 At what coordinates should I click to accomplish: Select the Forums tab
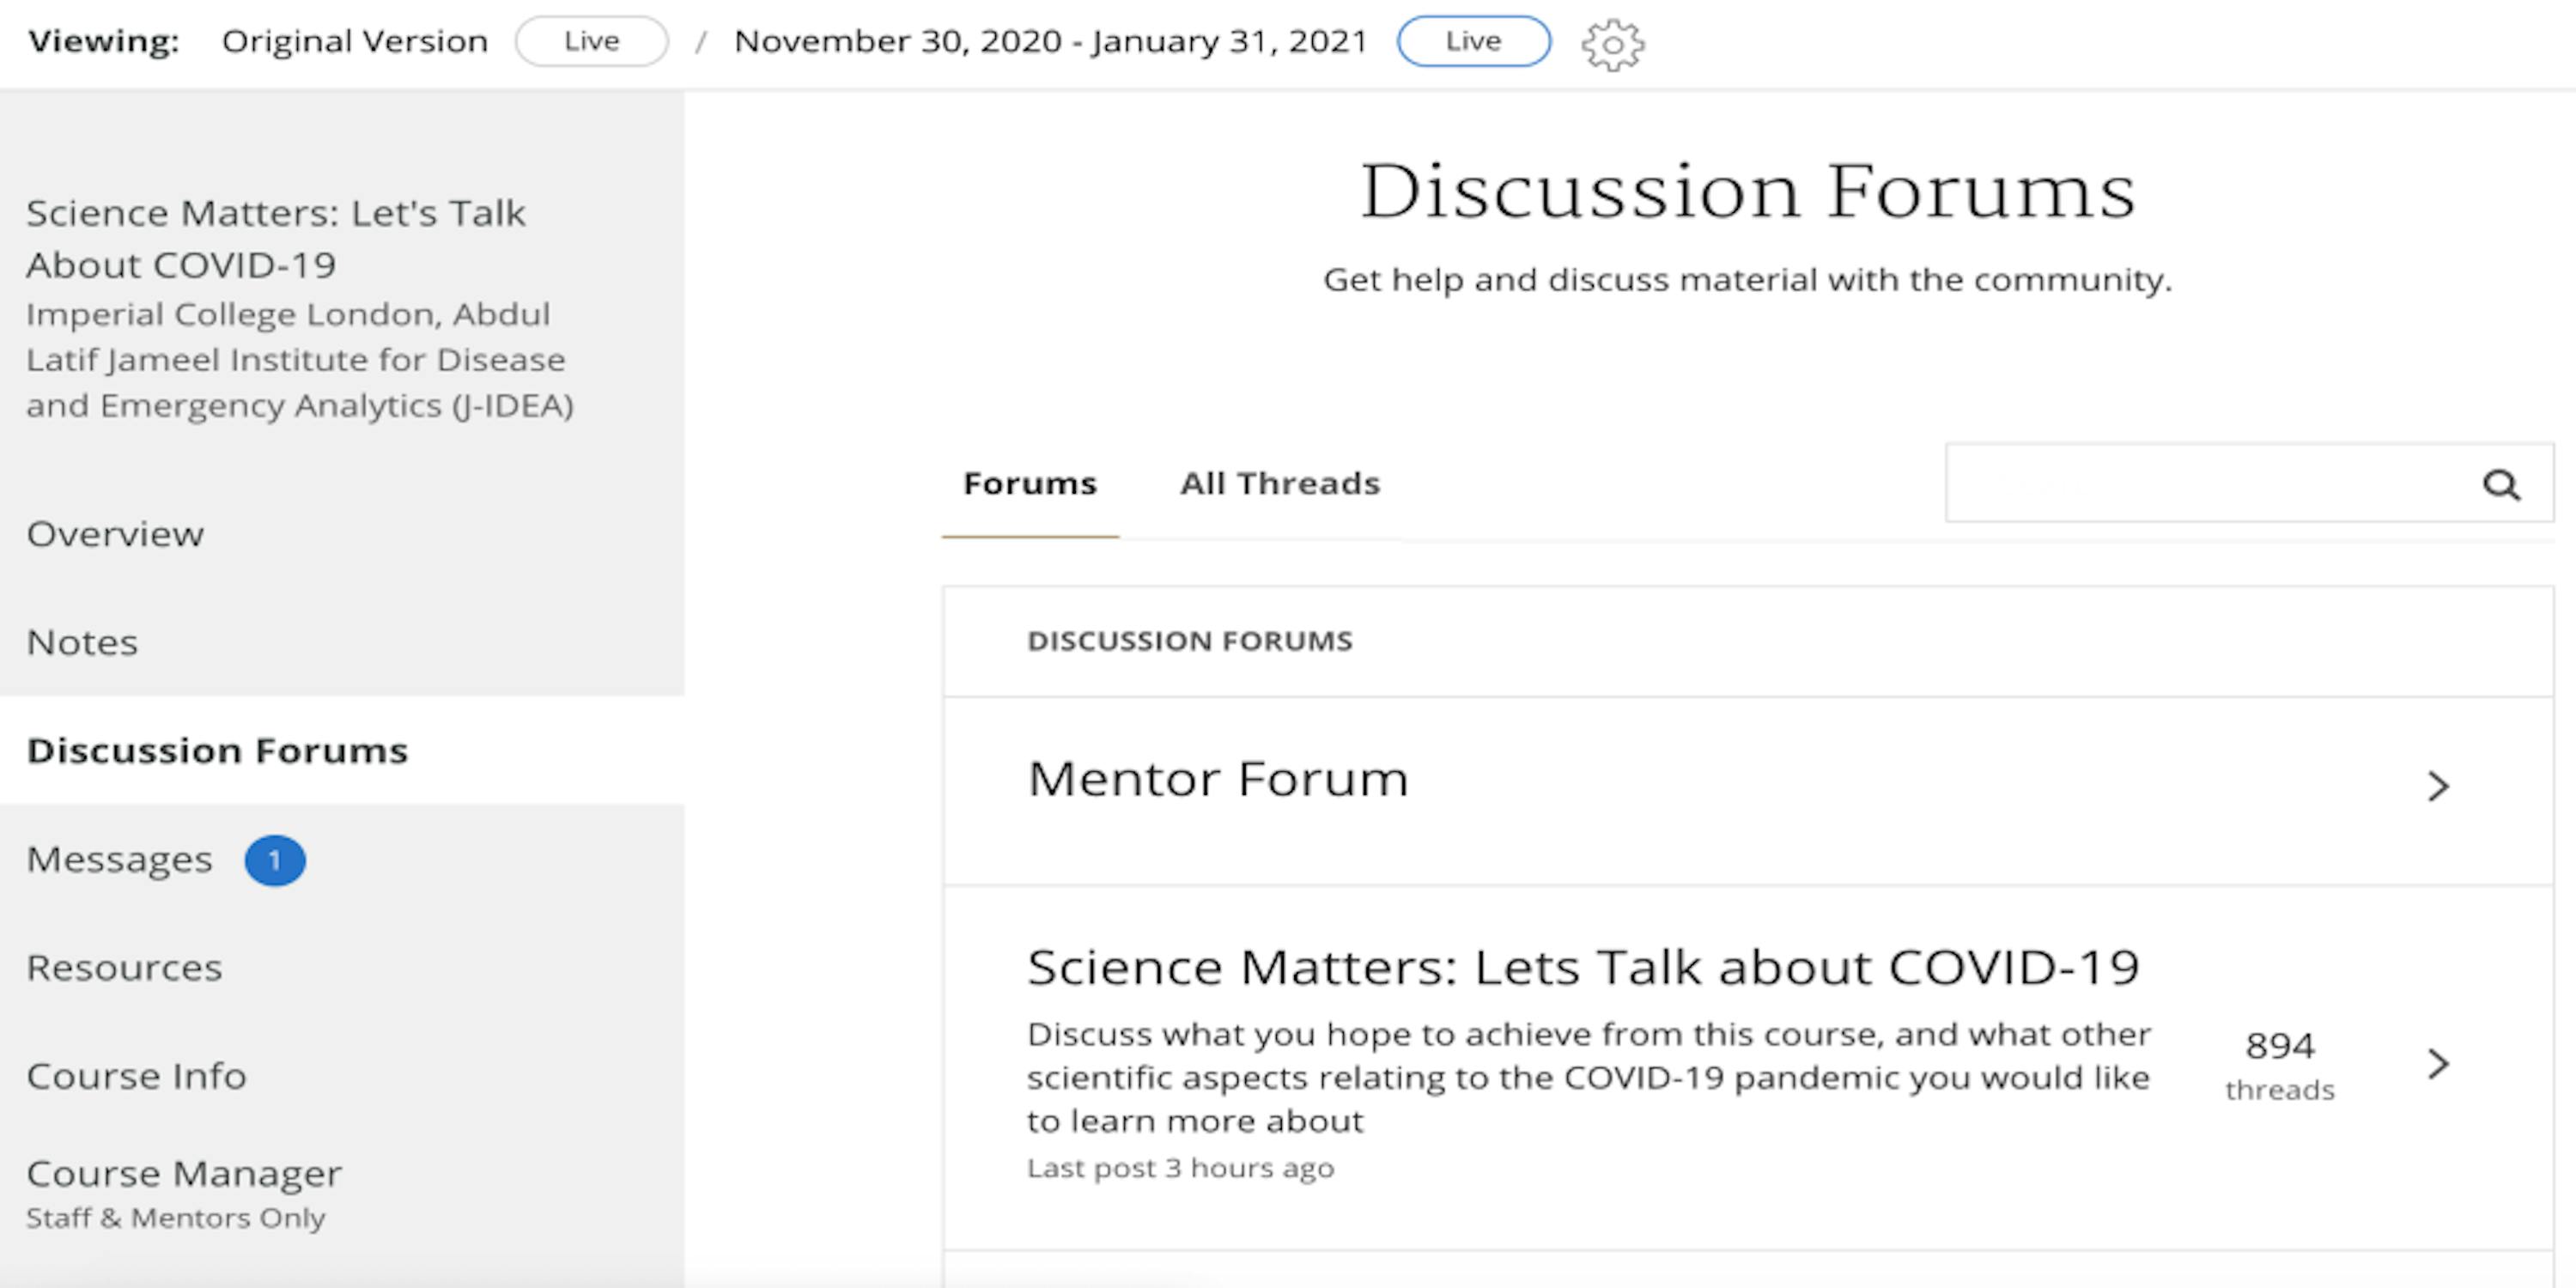[1030, 484]
